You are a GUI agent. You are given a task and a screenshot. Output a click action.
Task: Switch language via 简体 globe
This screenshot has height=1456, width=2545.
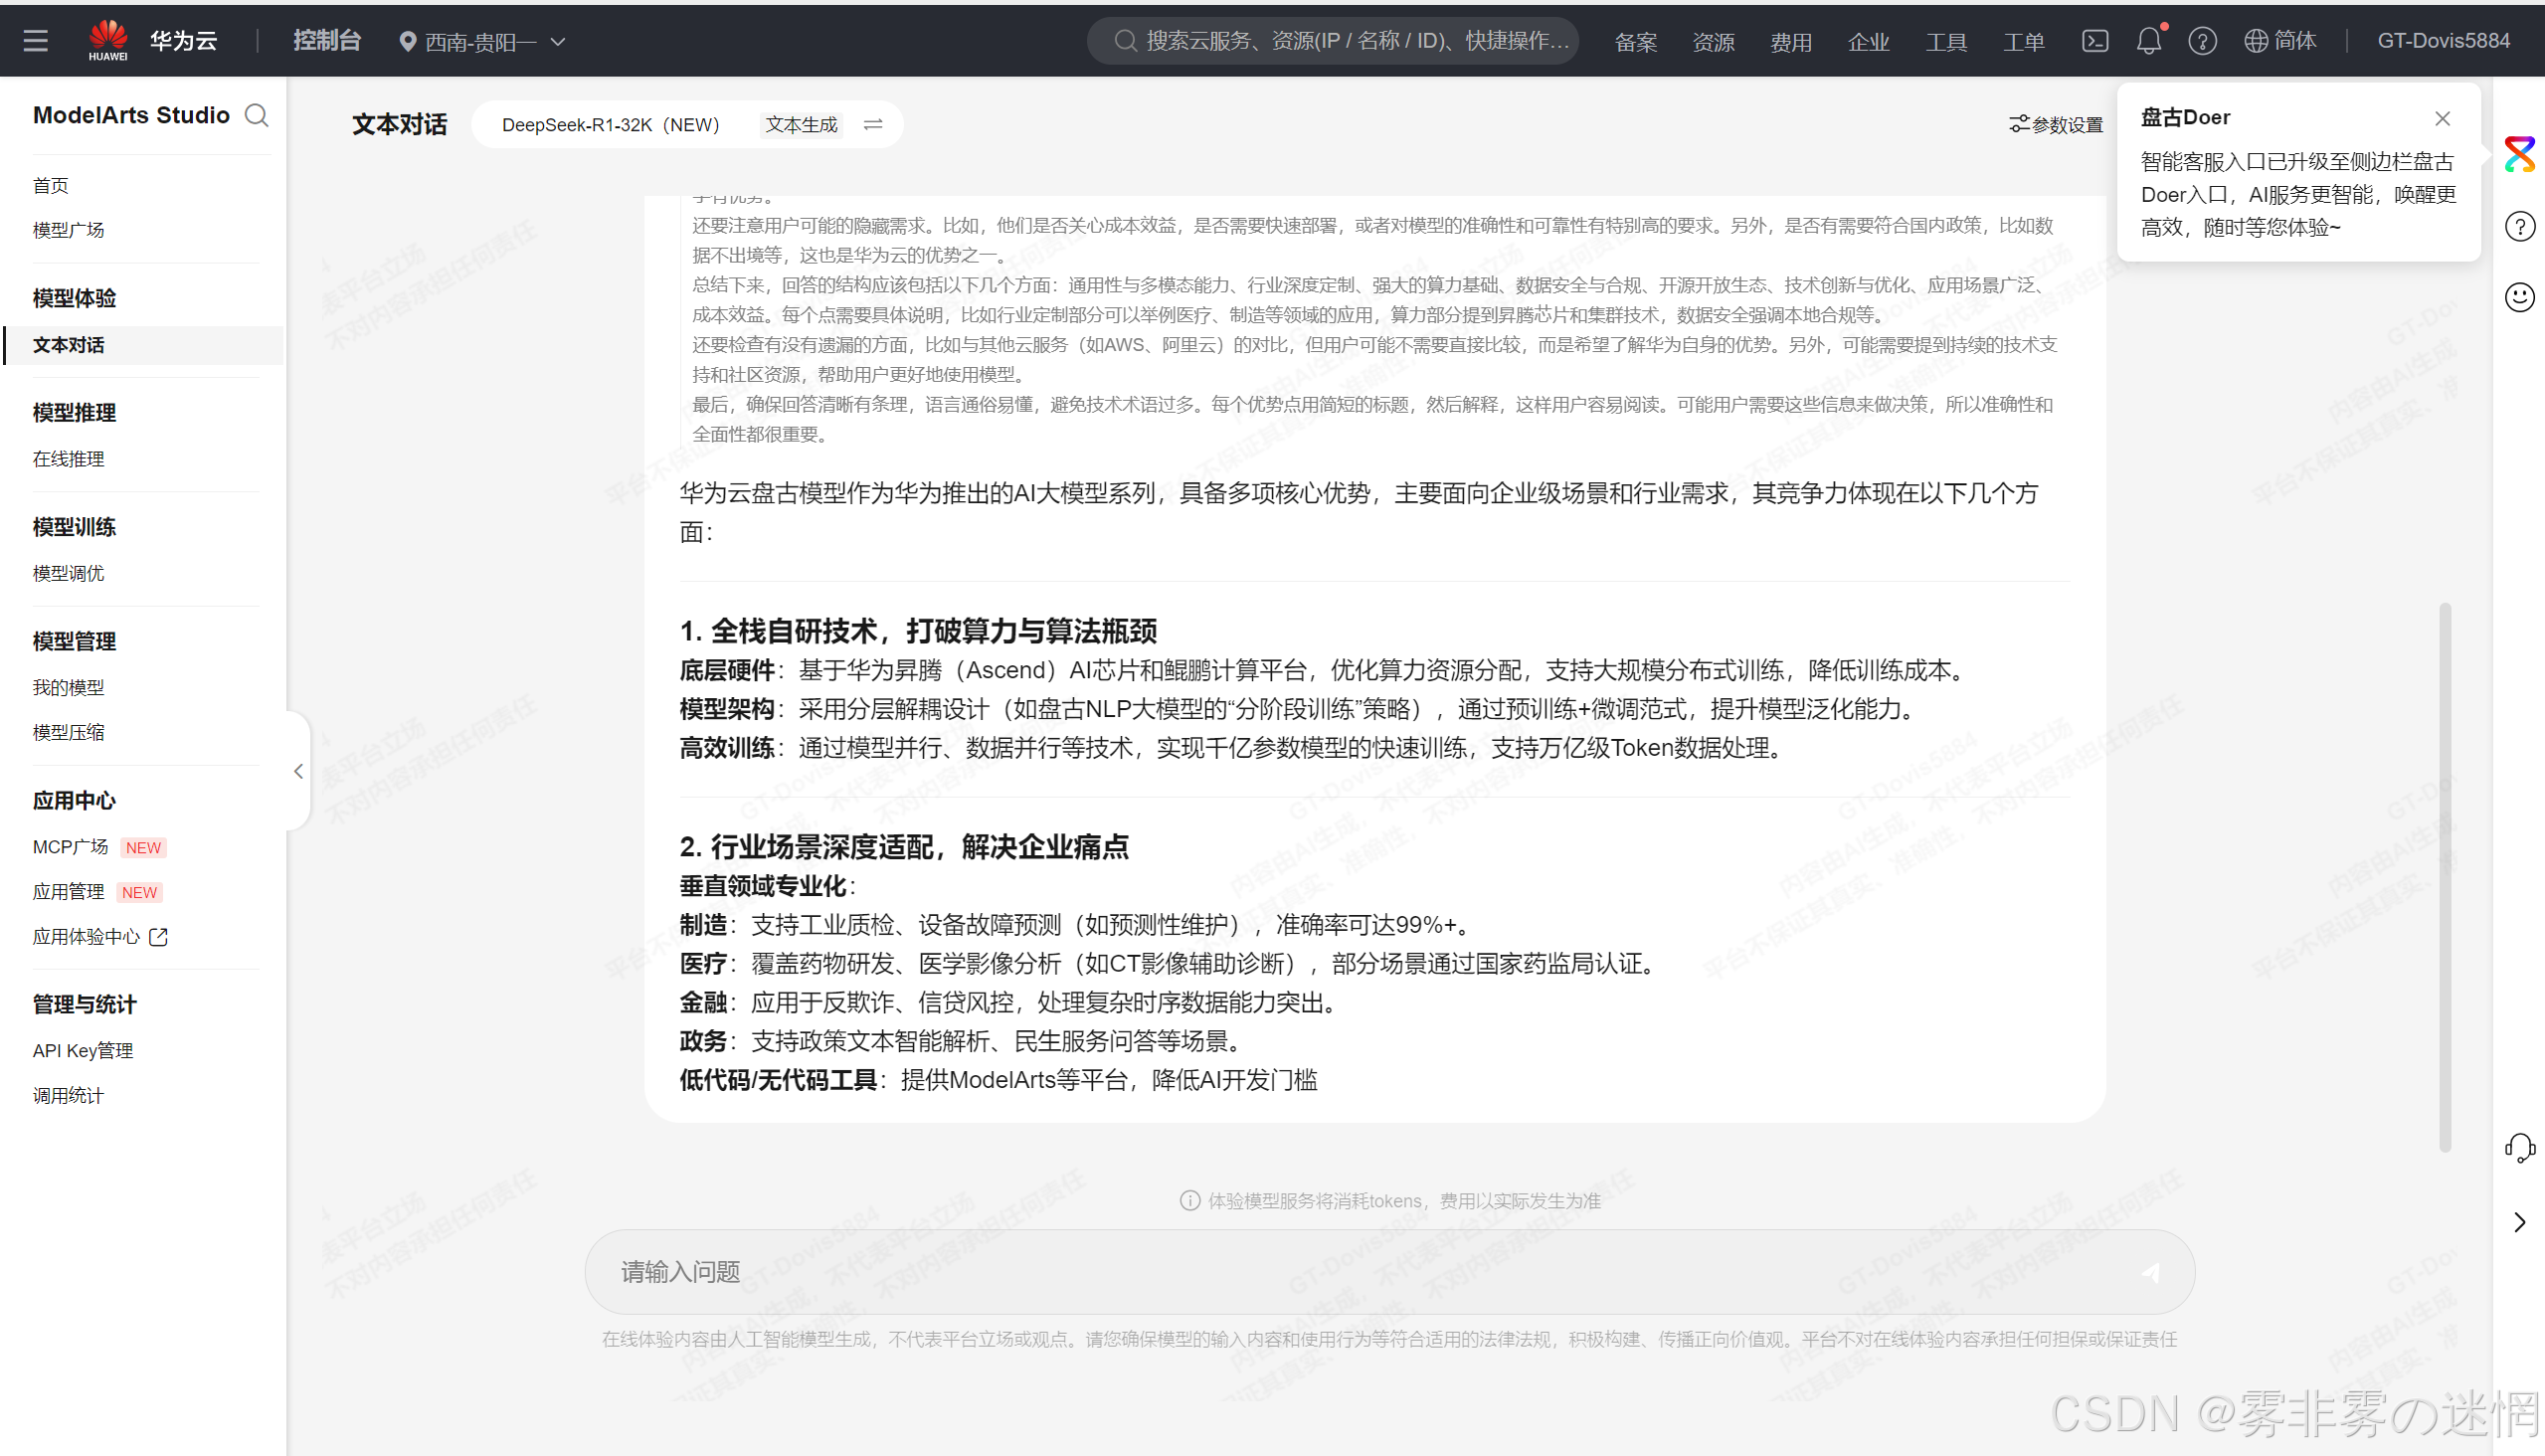click(2281, 41)
